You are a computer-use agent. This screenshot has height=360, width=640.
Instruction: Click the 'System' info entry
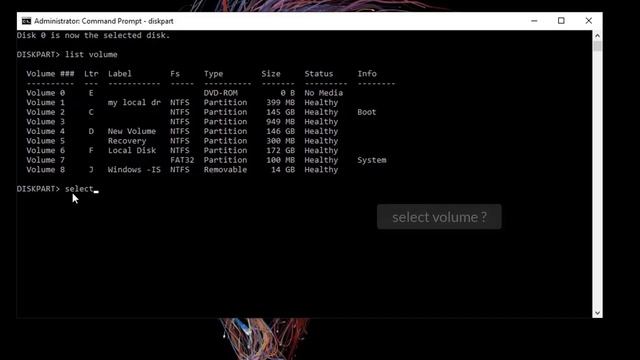[x=371, y=160]
